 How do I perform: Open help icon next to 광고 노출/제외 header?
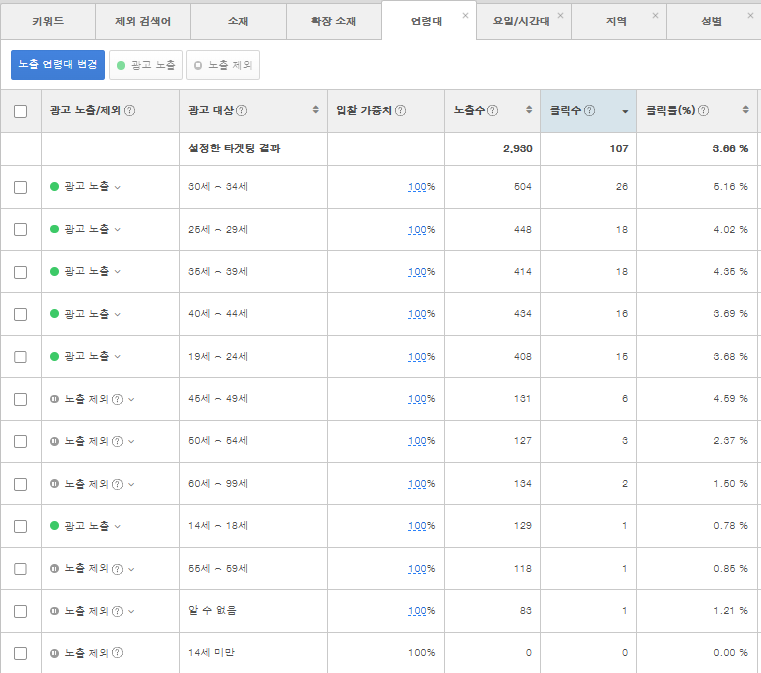point(129,111)
